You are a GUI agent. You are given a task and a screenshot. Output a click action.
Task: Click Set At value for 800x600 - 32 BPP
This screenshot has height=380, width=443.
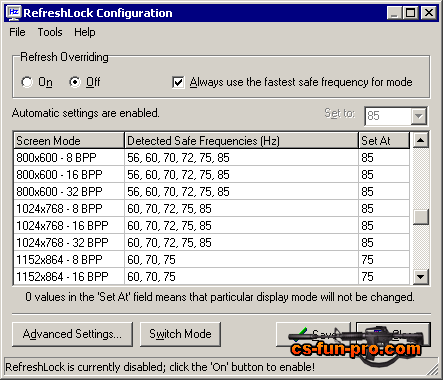[384, 192]
